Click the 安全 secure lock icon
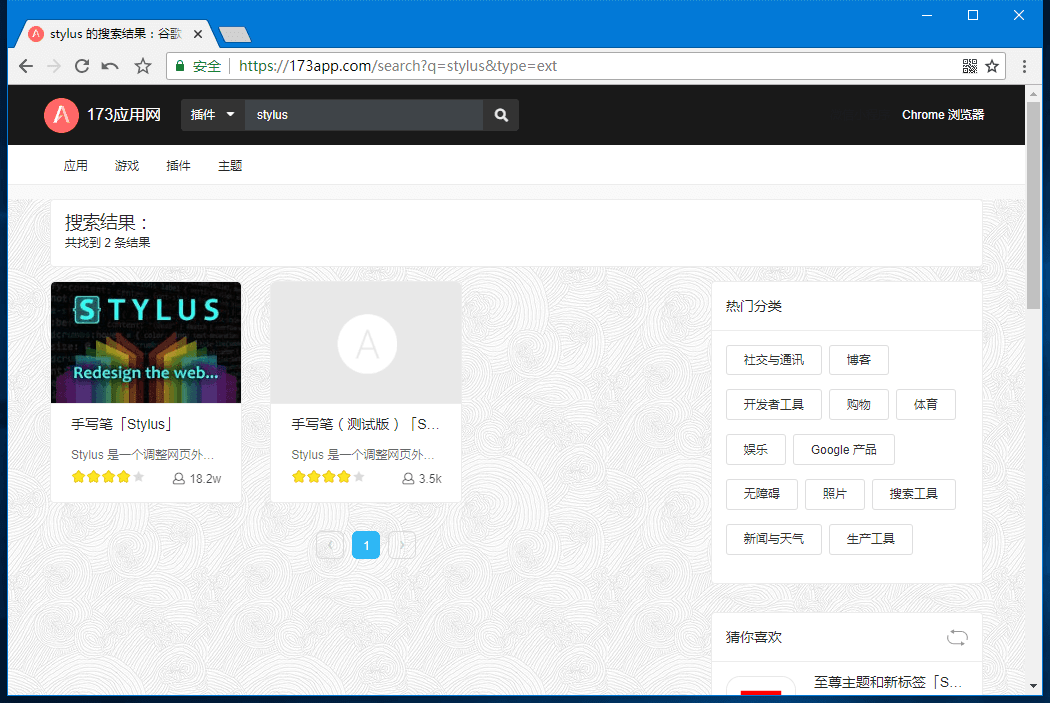Image resolution: width=1050 pixels, height=703 pixels. (x=186, y=65)
